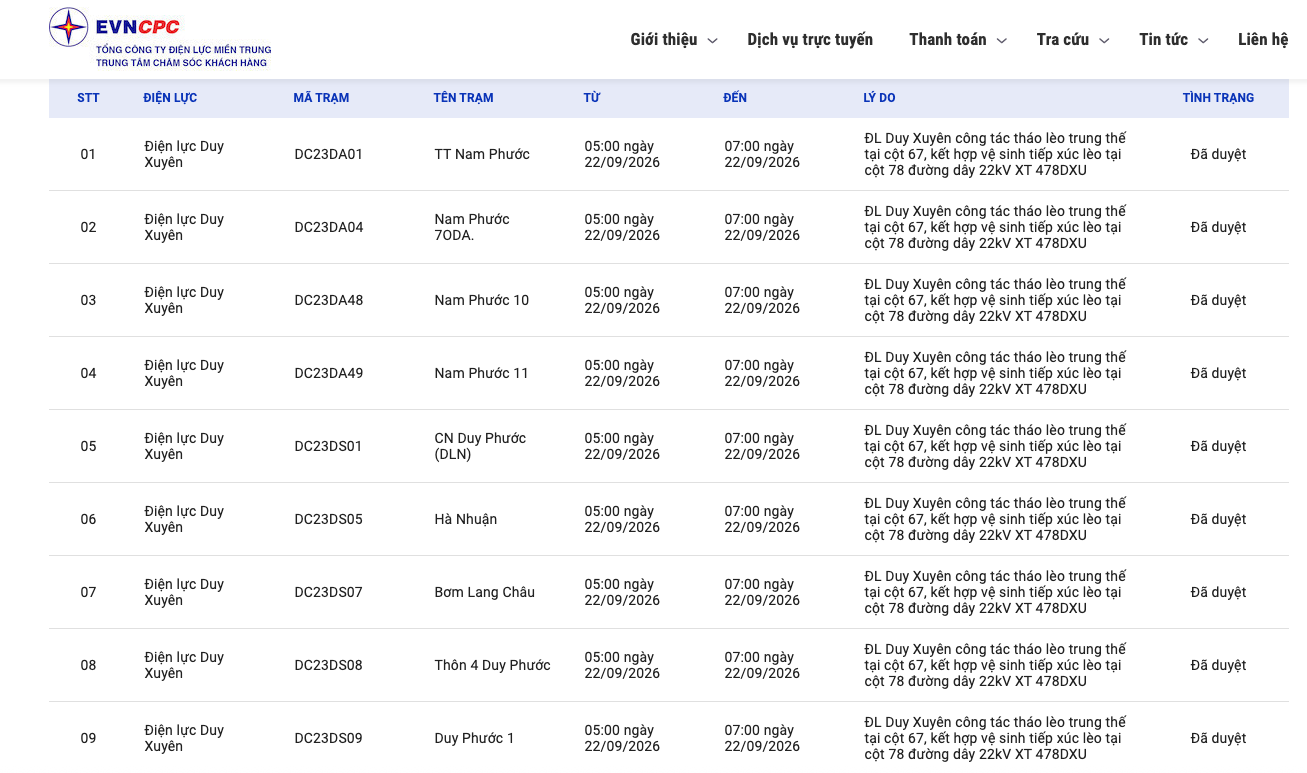Screen dimensions: 1307x773
Task: Expand the Thanh toán dropdown arrow
Action: (1001, 41)
